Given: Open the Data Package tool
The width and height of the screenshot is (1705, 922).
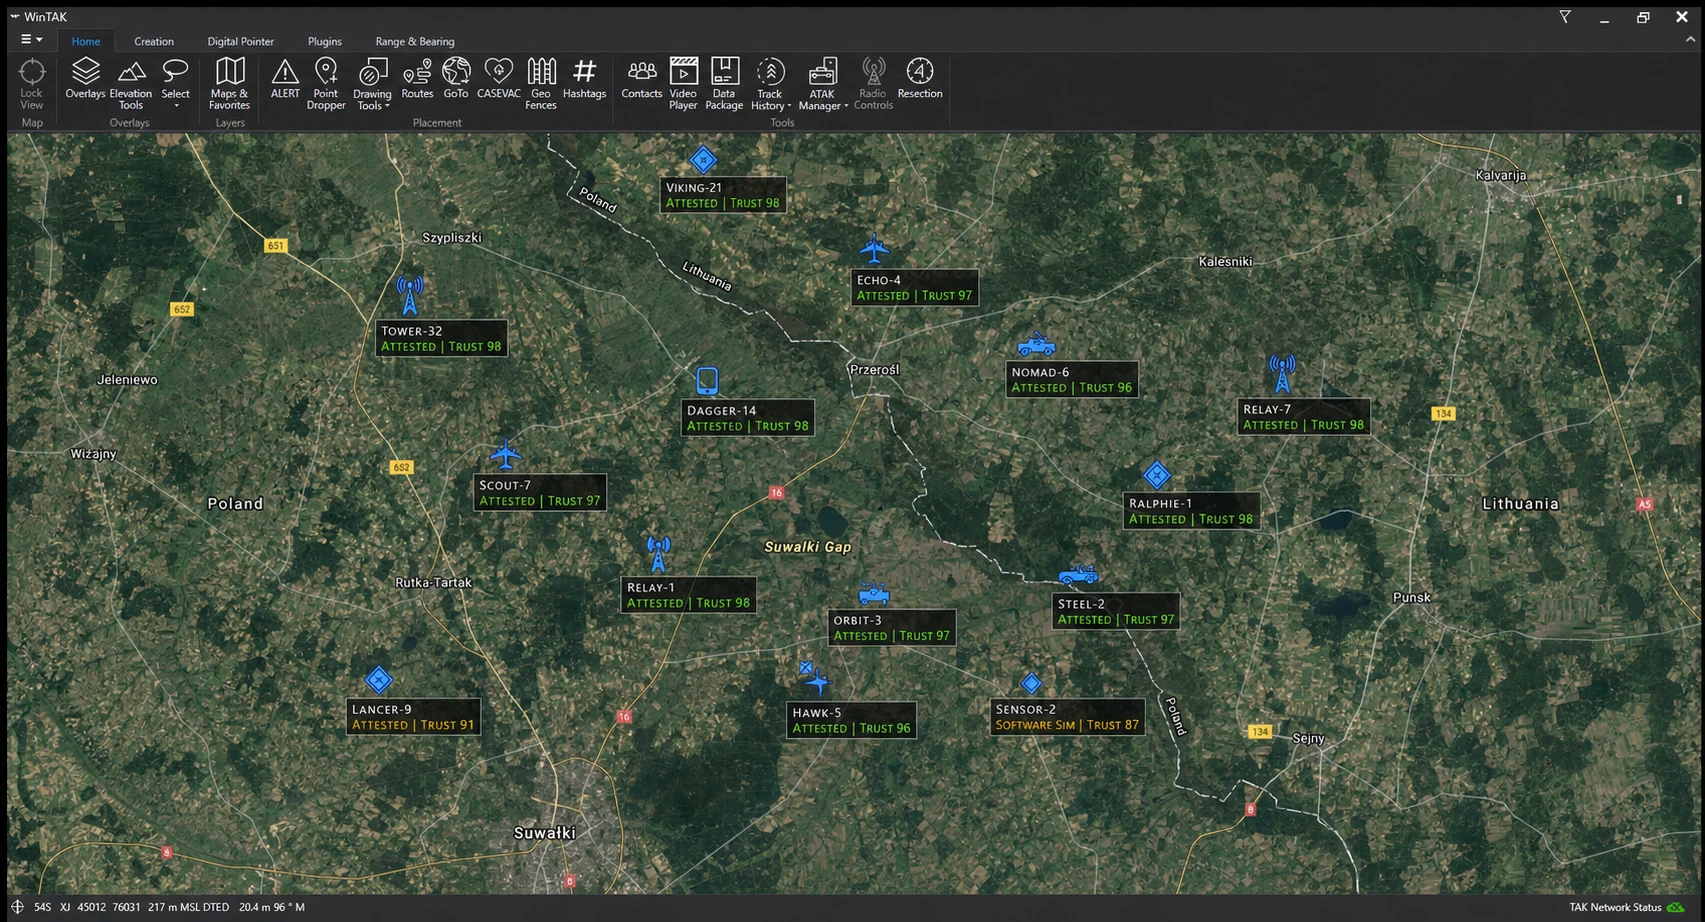Looking at the screenshot, I should (724, 84).
